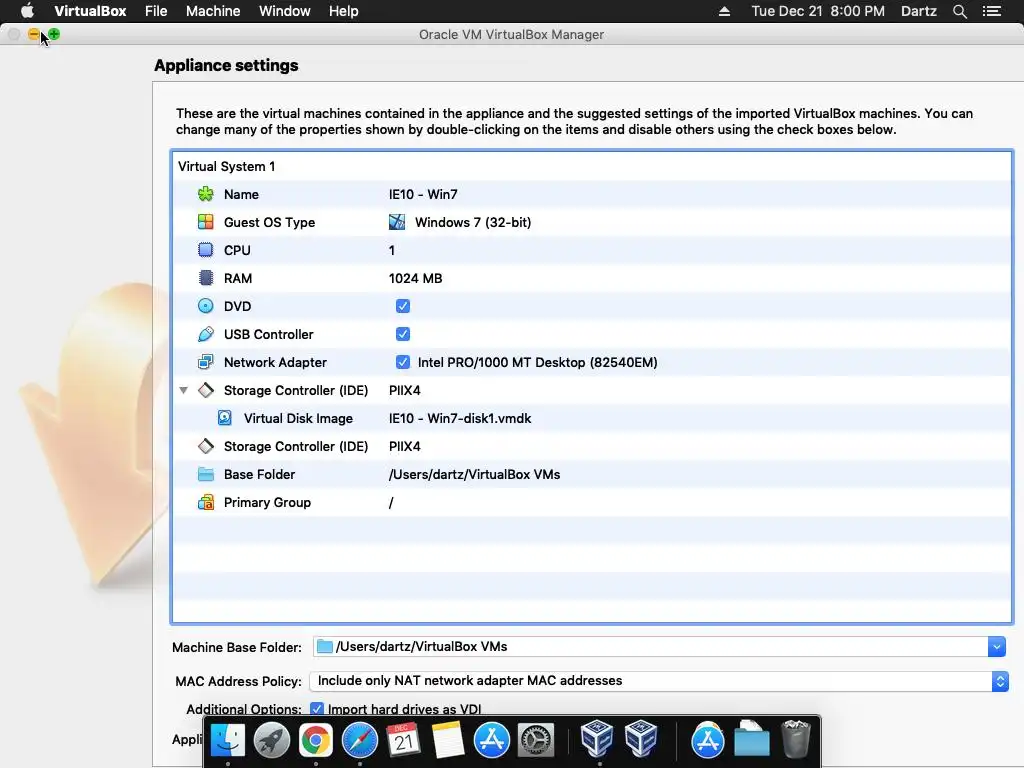Open the Window menu
The height and width of the screenshot is (768, 1024).
click(x=285, y=11)
